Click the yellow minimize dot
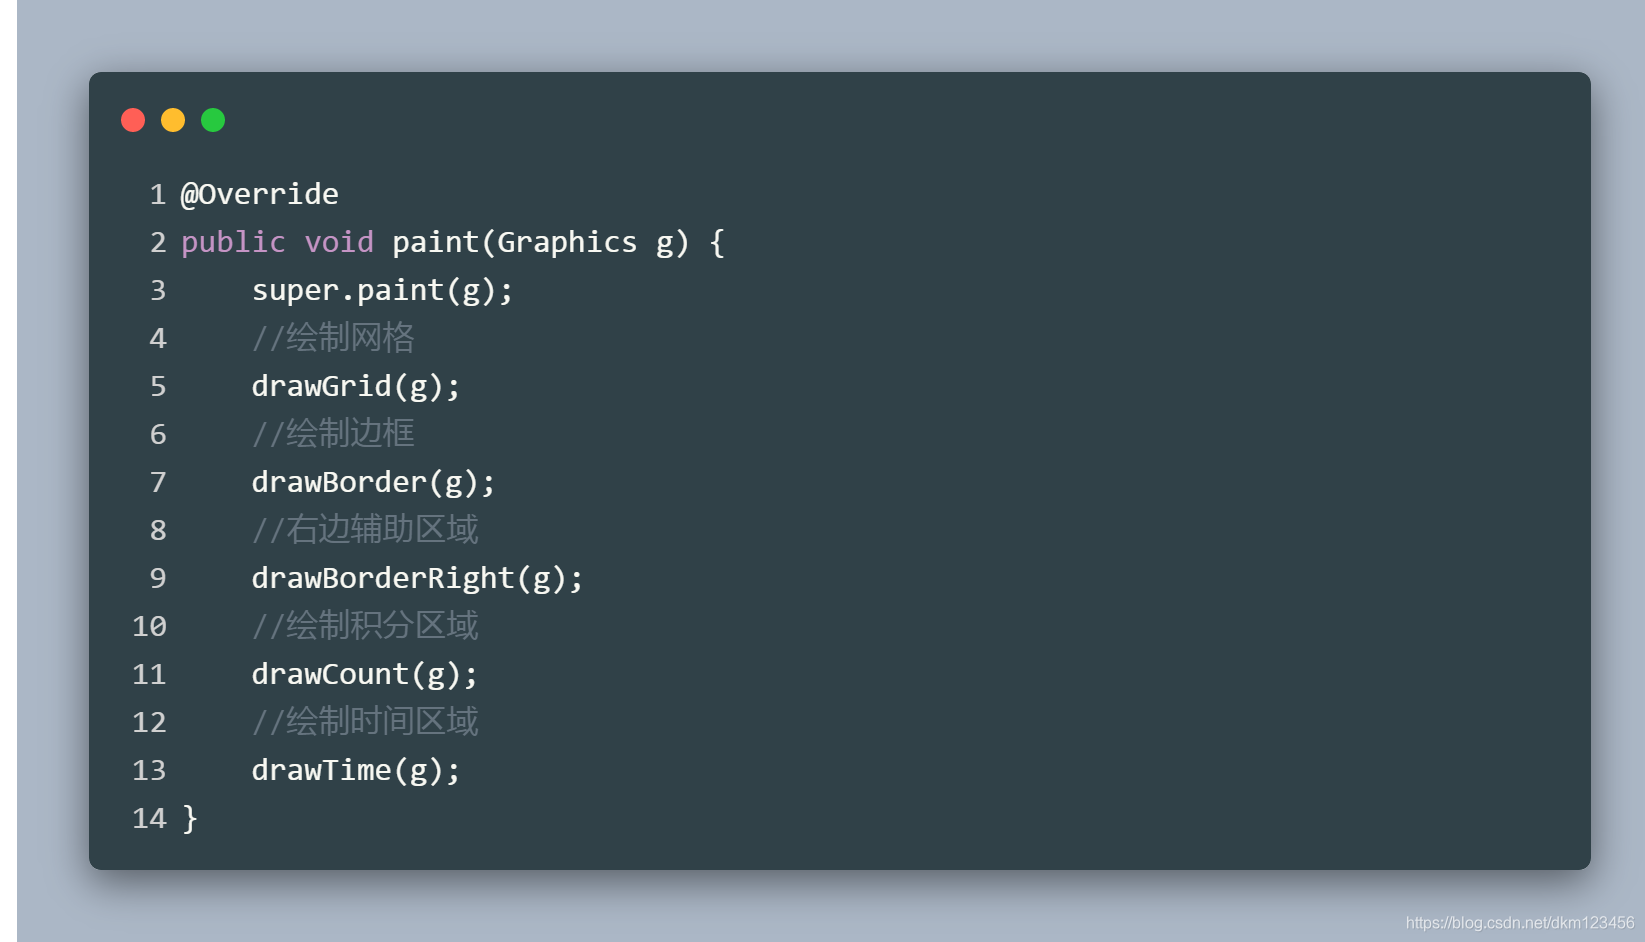Viewport: 1645px width, 942px height. click(173, 120)
